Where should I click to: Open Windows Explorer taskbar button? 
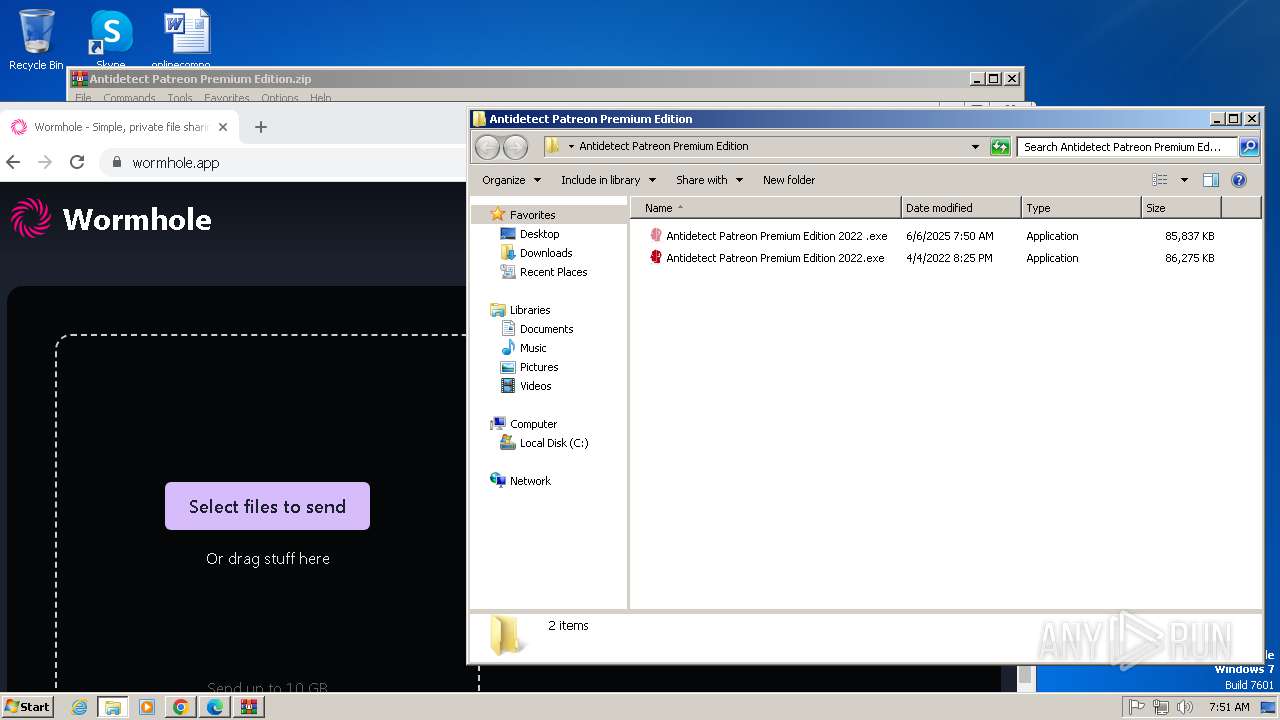click(113, 707)
